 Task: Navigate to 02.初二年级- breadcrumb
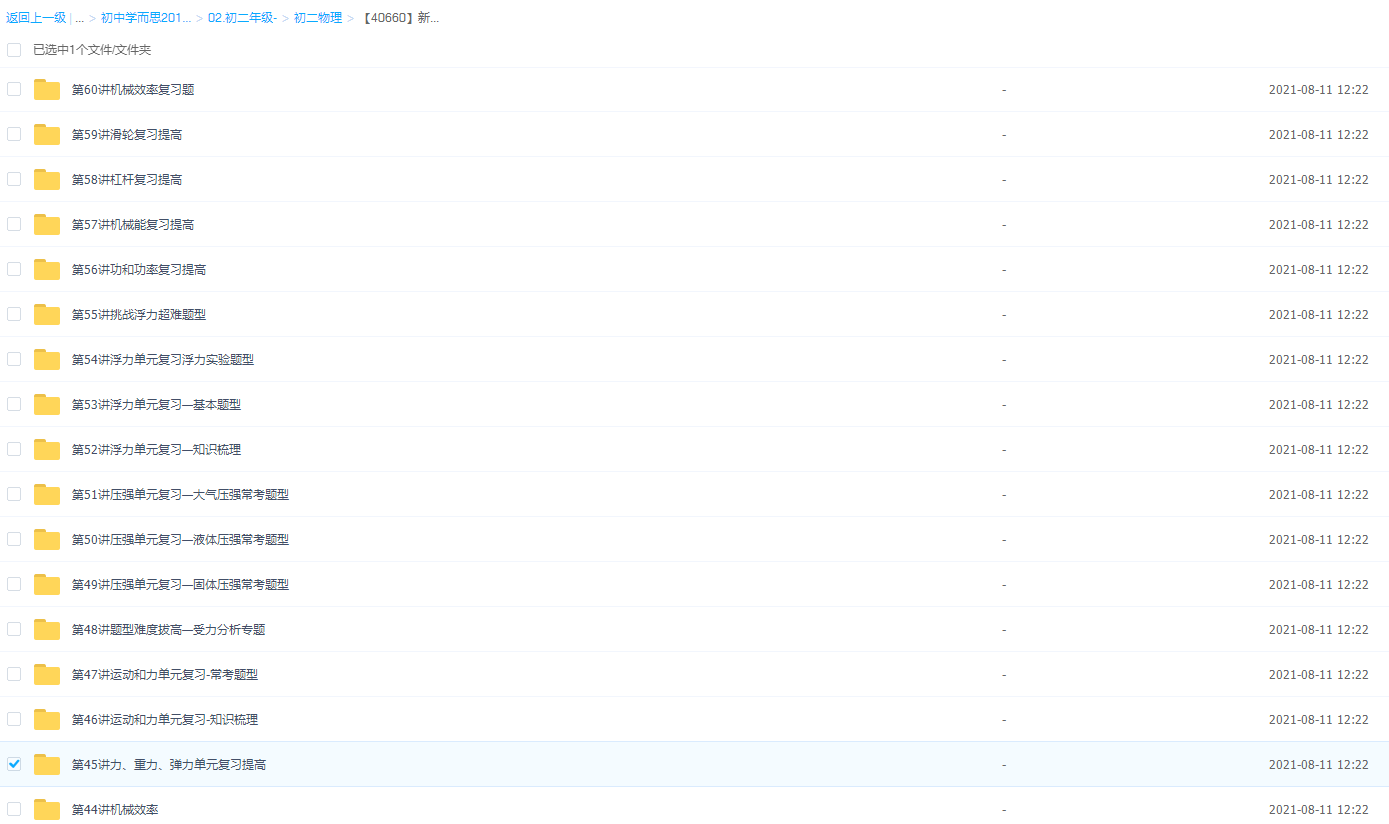click(242, 18)
